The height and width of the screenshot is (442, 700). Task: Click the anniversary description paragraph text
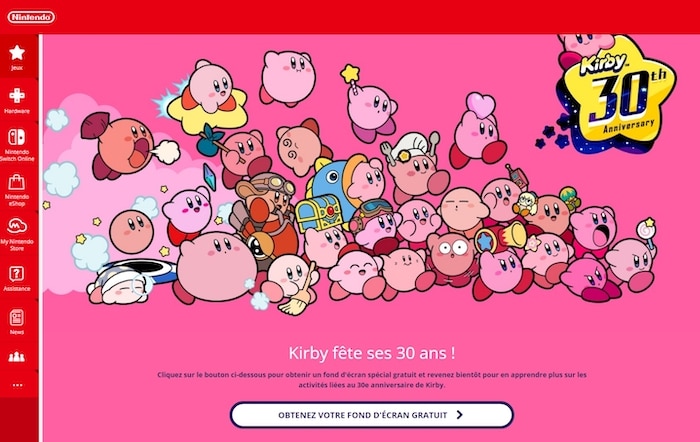click(372, 379)
